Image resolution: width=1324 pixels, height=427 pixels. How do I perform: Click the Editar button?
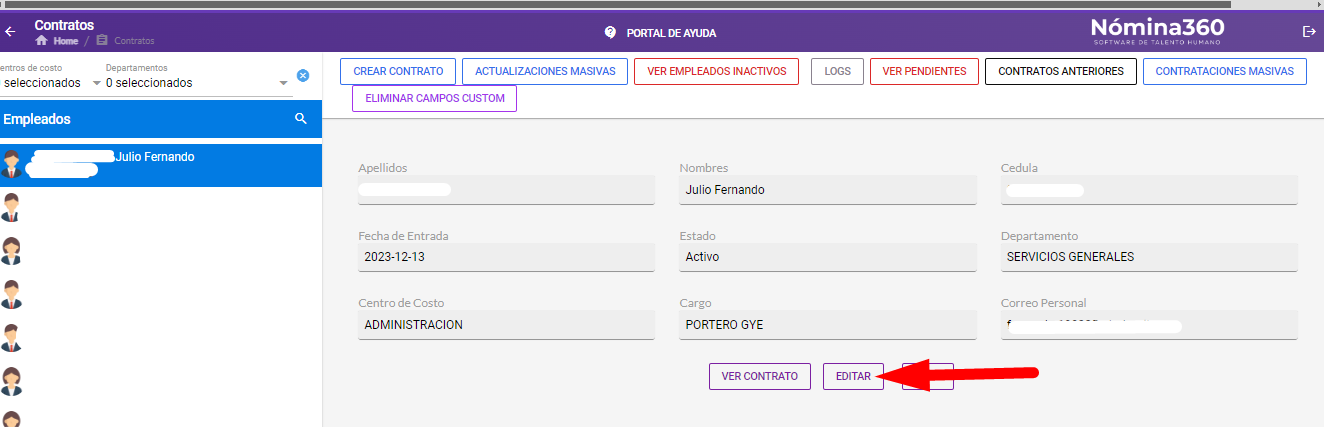(x=853, y=376)
